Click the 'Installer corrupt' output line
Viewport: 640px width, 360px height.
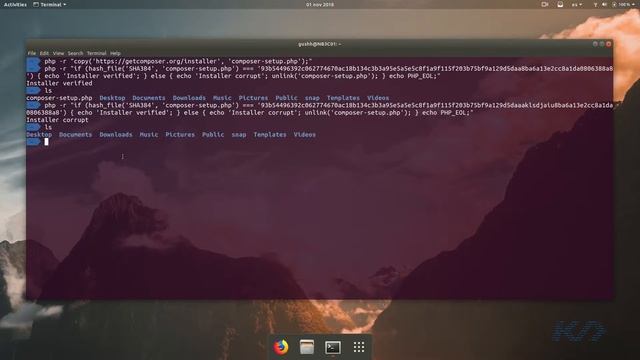click(x=57, y=120)
